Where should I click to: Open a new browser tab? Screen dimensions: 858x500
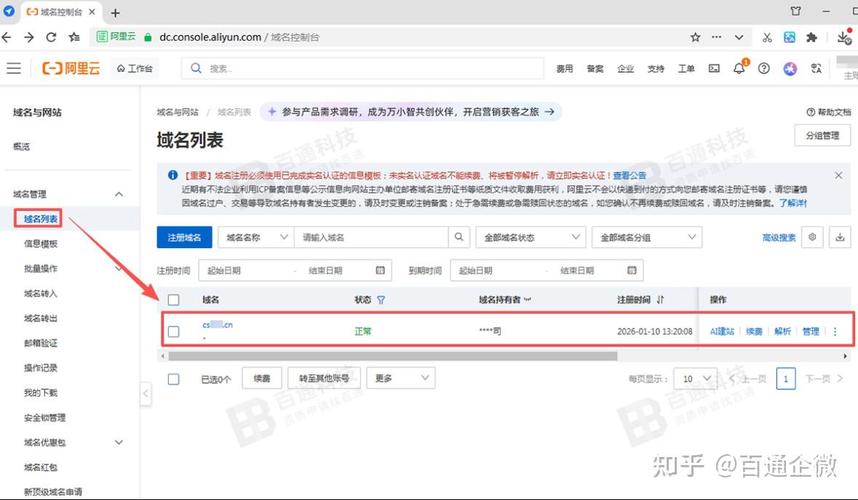(x=115, y=13)
